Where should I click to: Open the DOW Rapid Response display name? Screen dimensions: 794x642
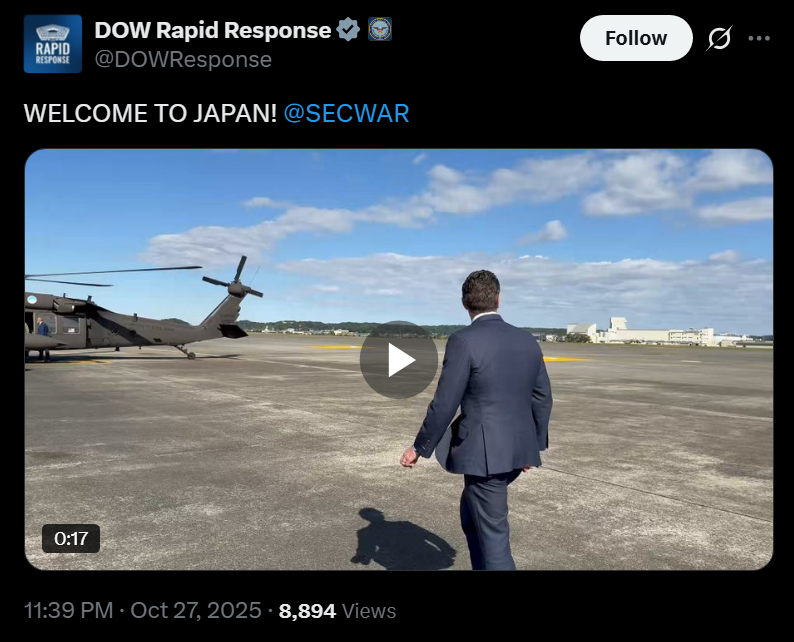pos(213,30)
